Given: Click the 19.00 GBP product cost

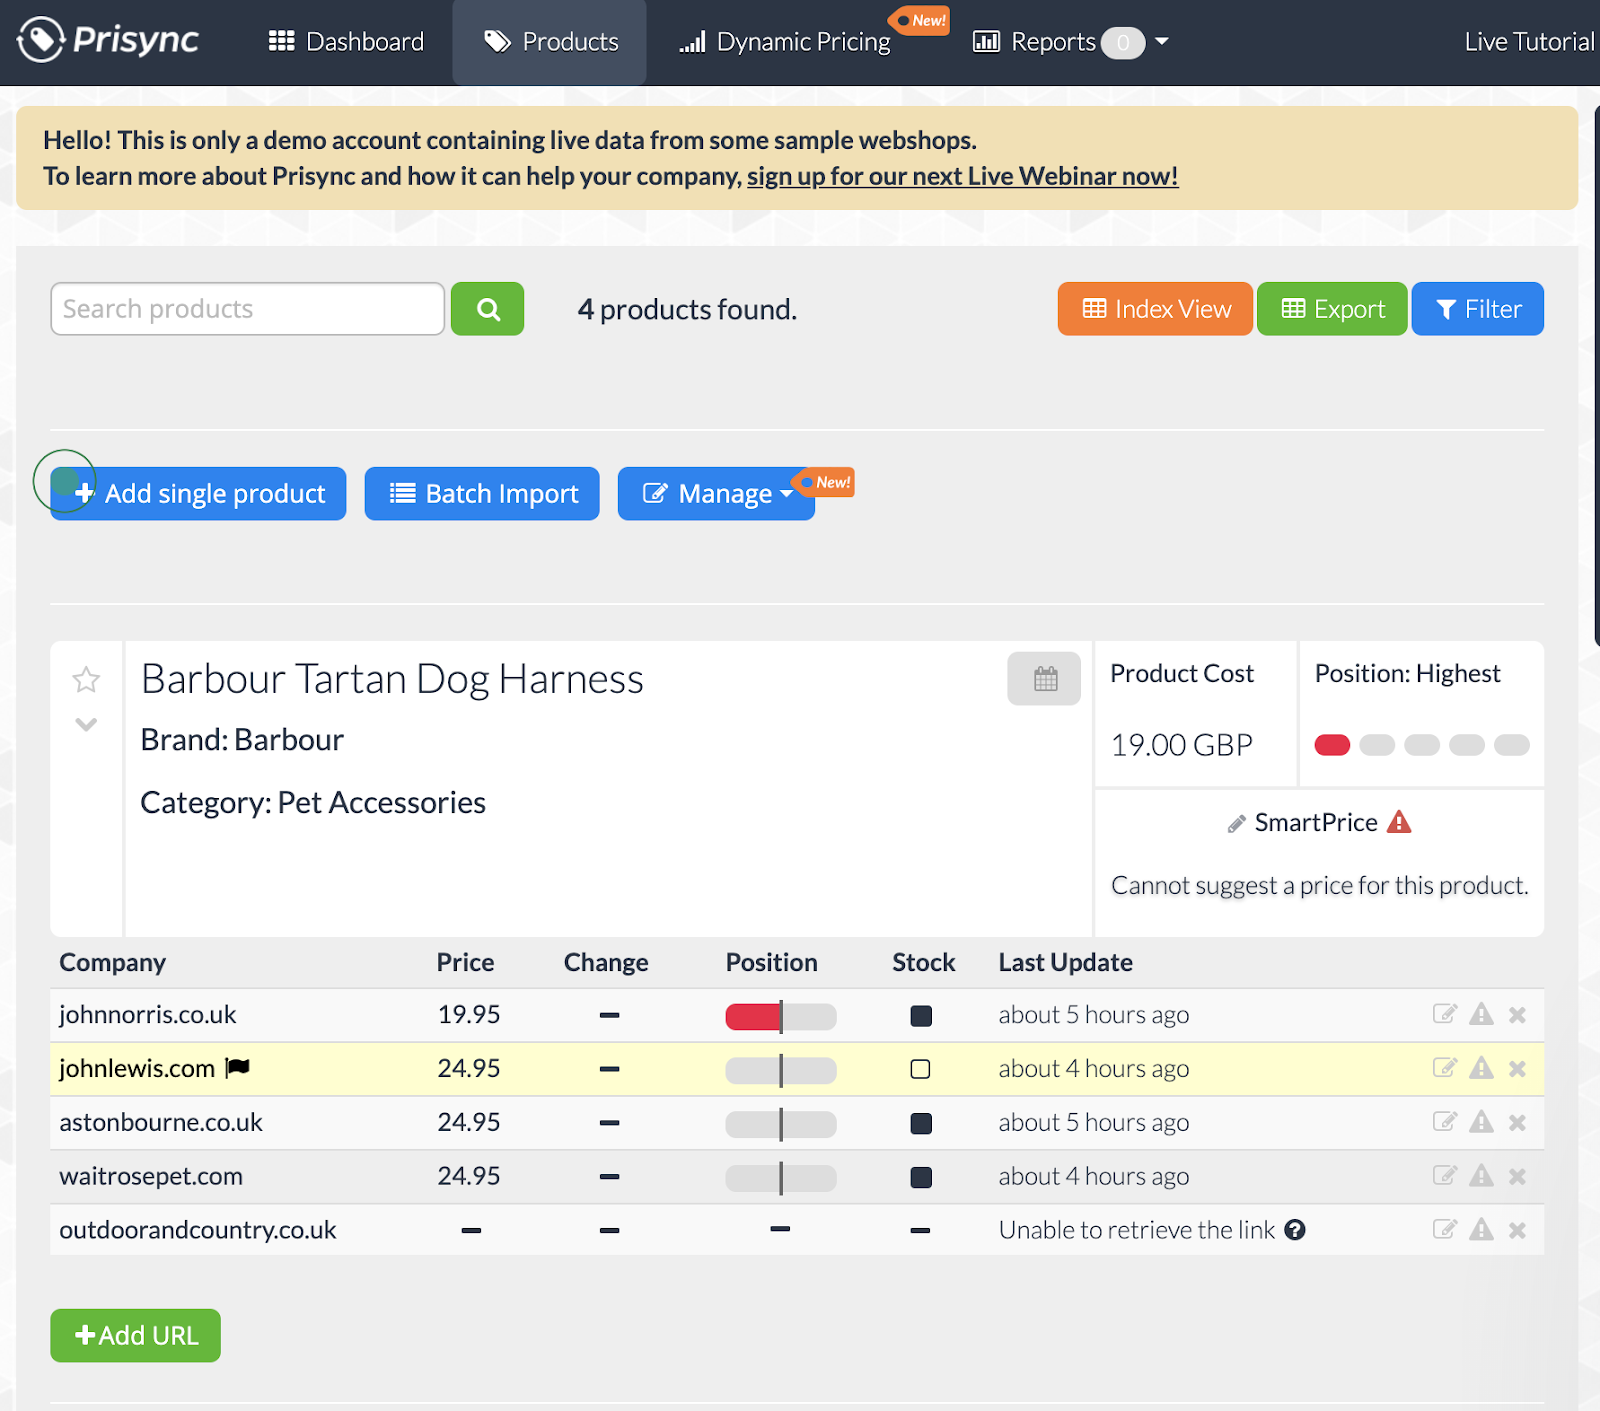Looking at the screenshot, I should coord(1182,745).
